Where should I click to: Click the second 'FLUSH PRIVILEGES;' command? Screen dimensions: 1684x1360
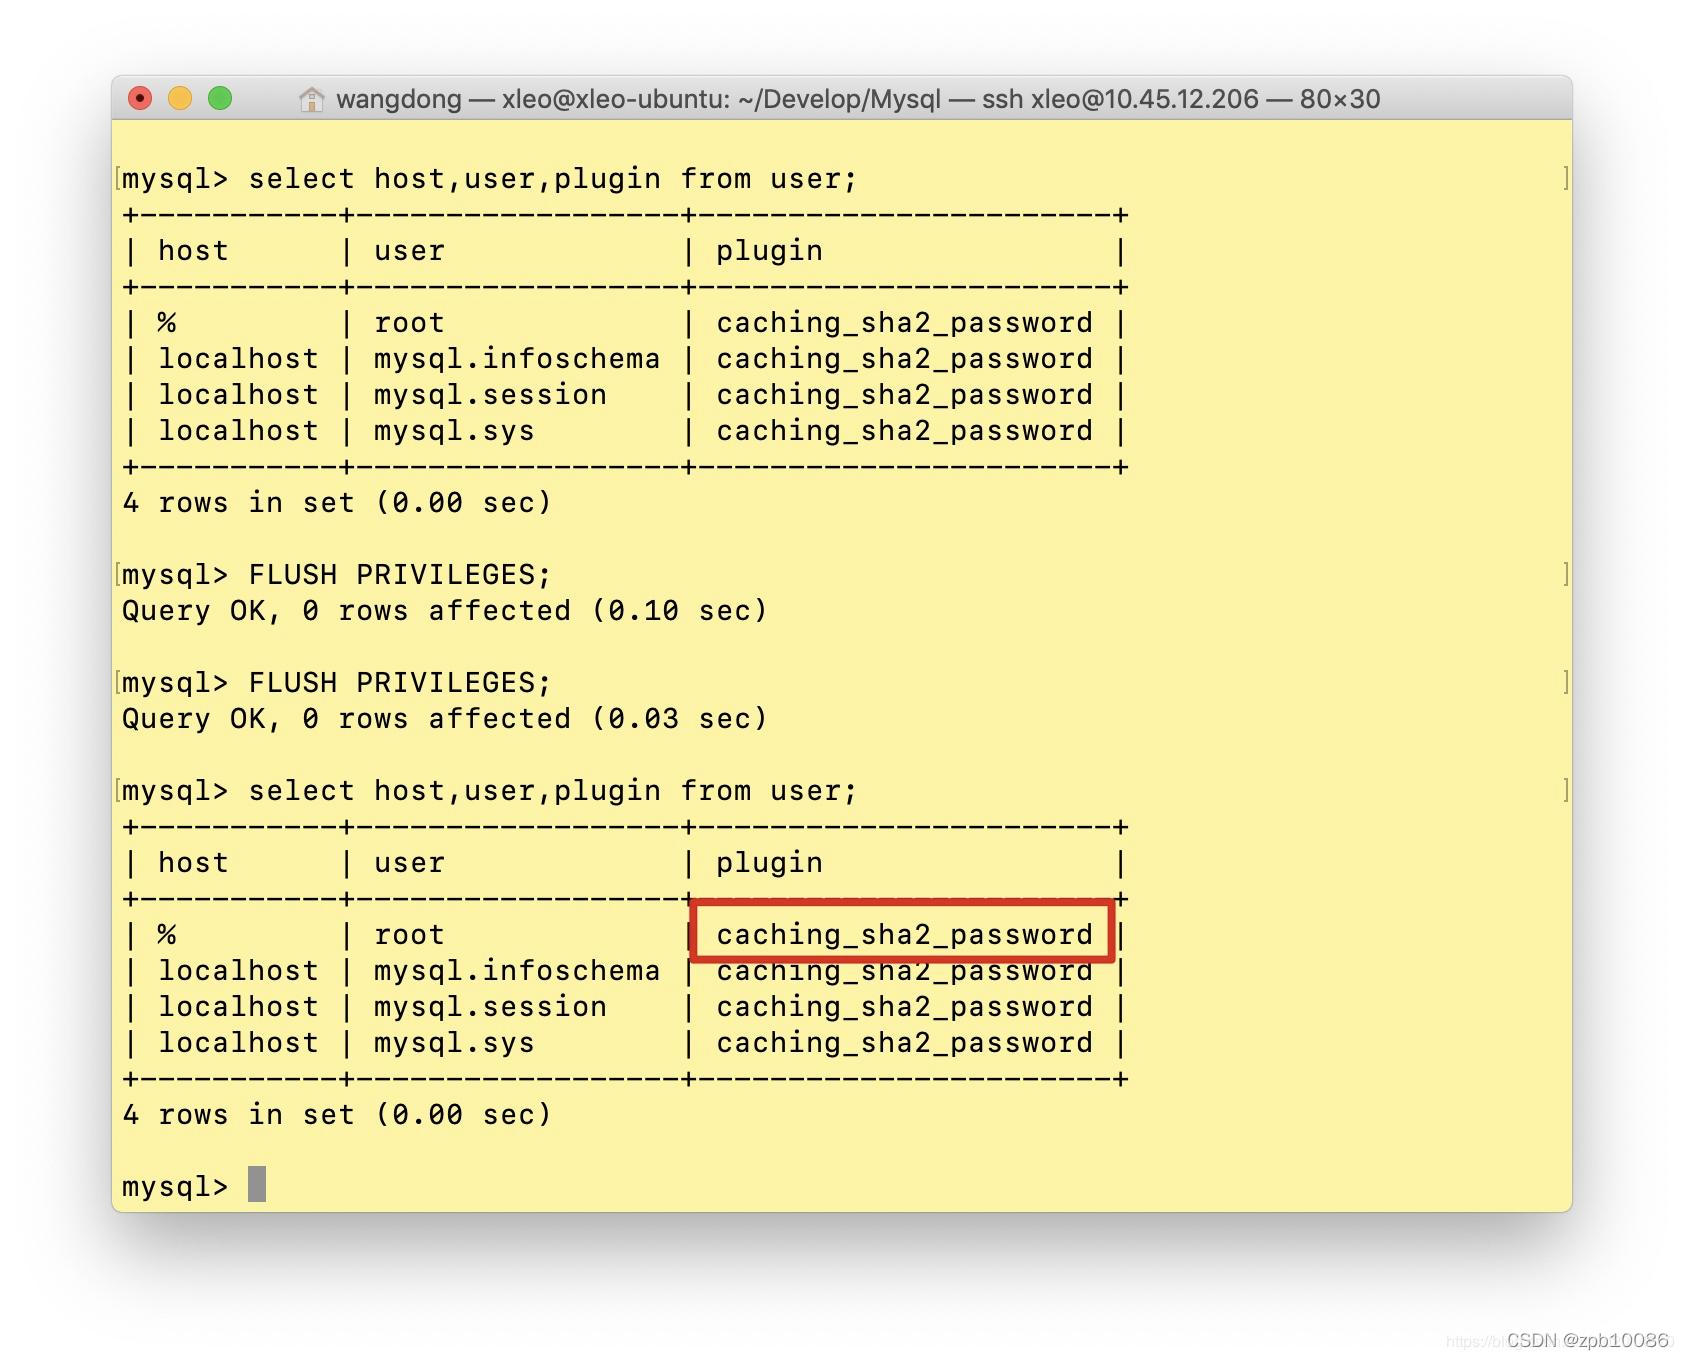400,683
